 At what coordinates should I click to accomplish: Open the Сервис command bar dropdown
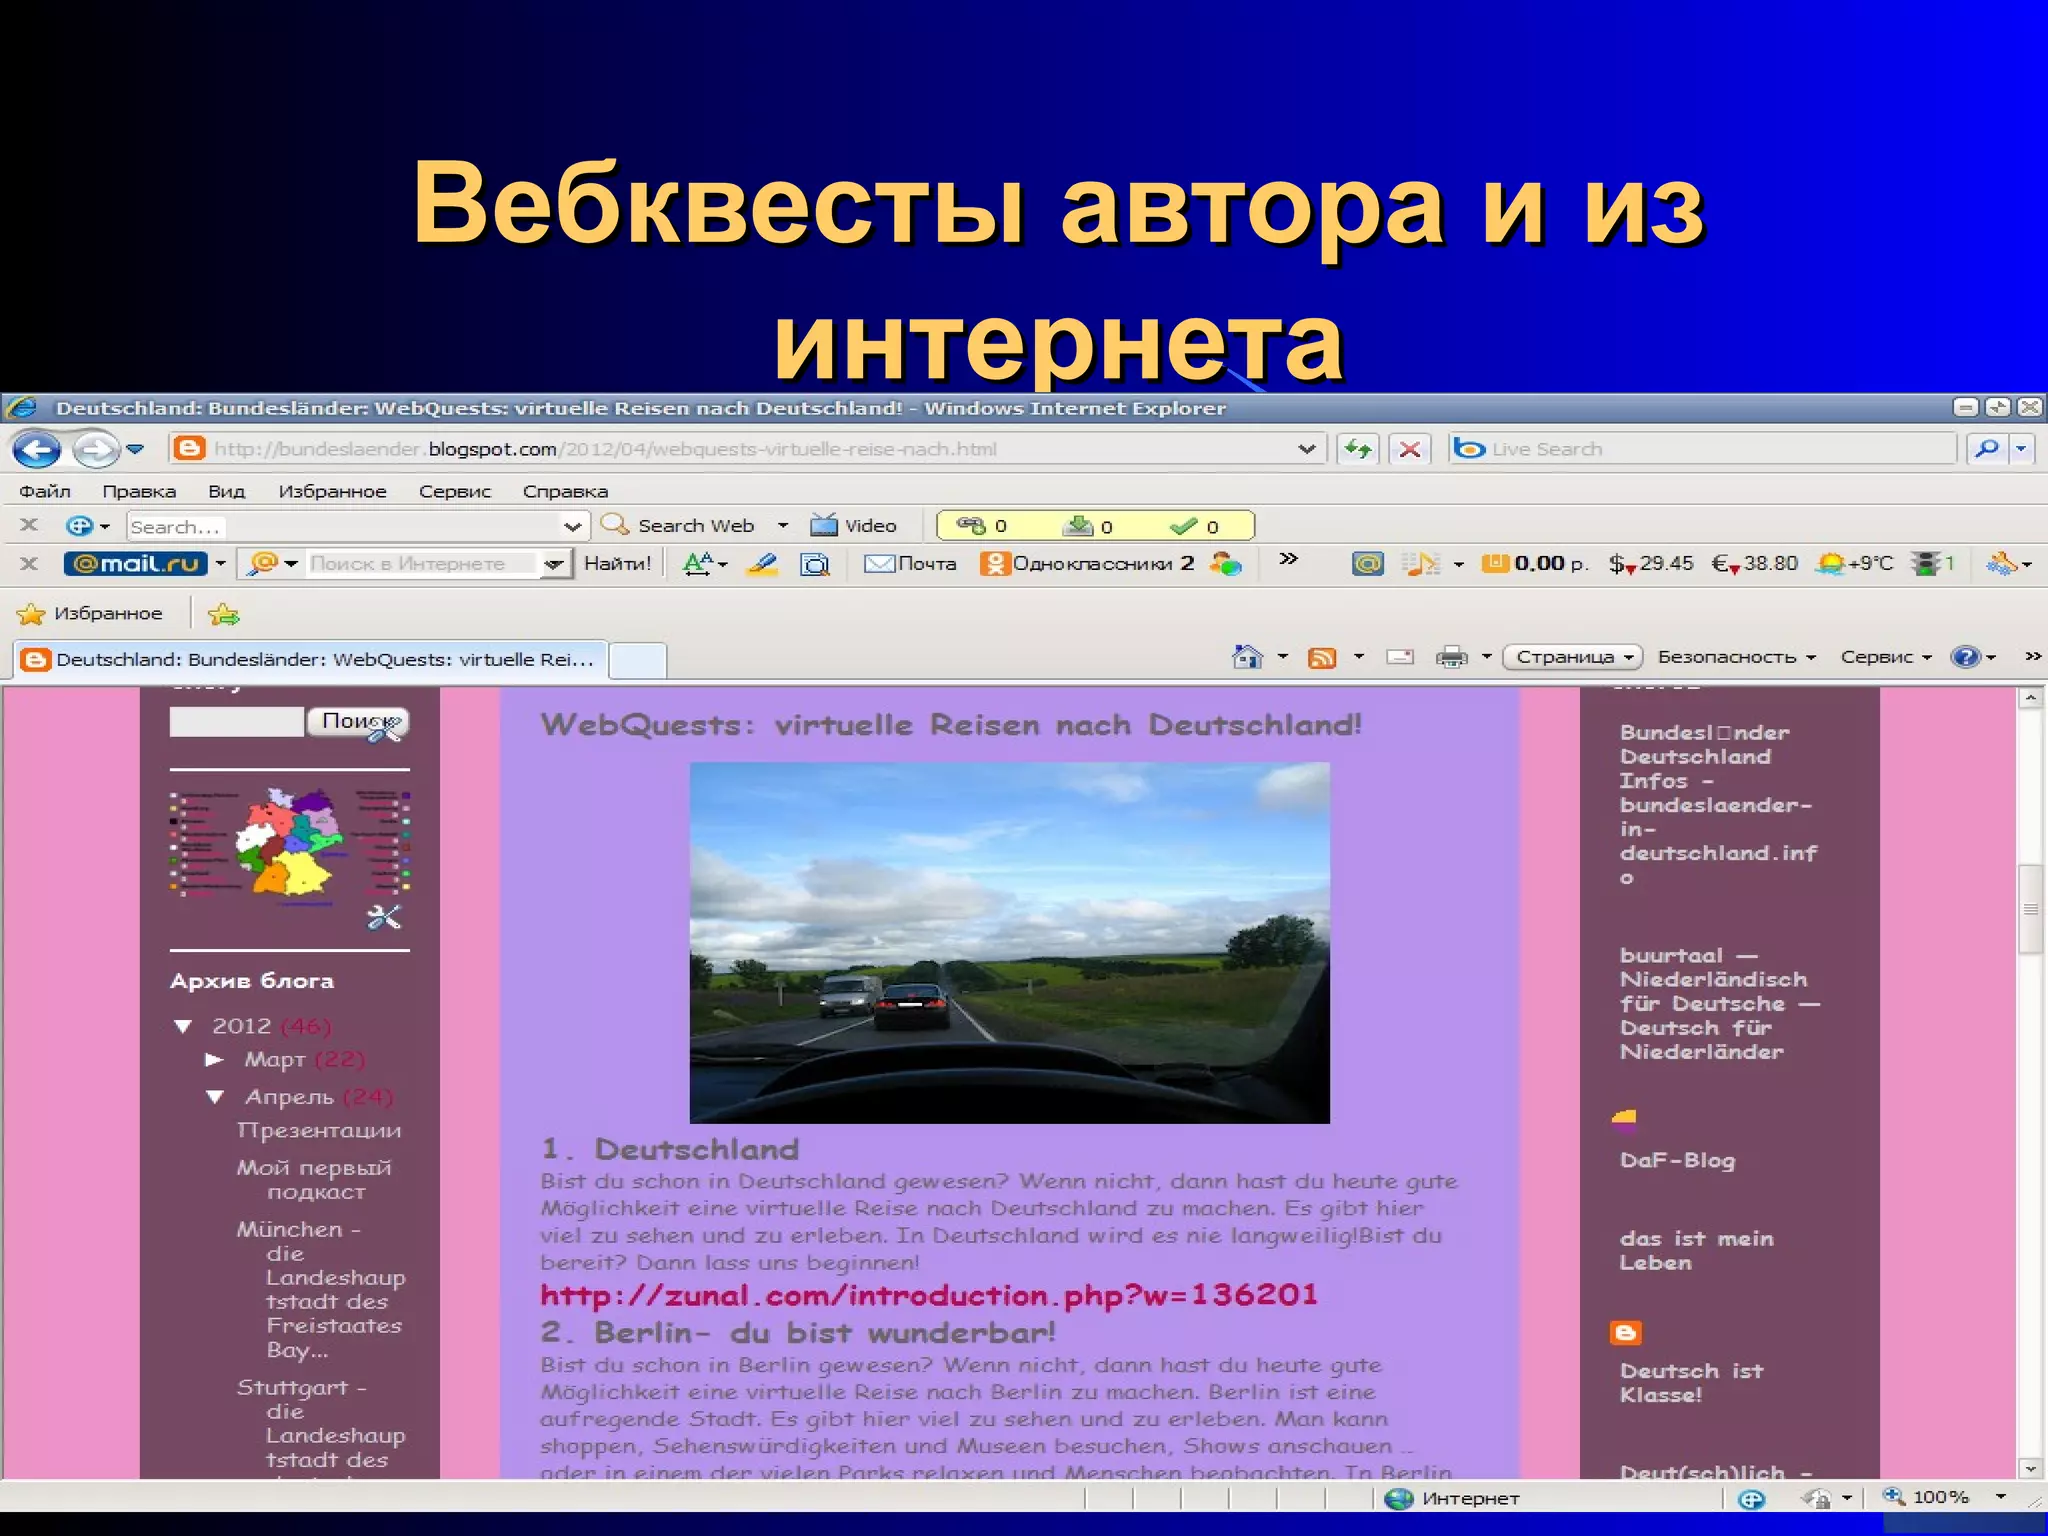1885,657
